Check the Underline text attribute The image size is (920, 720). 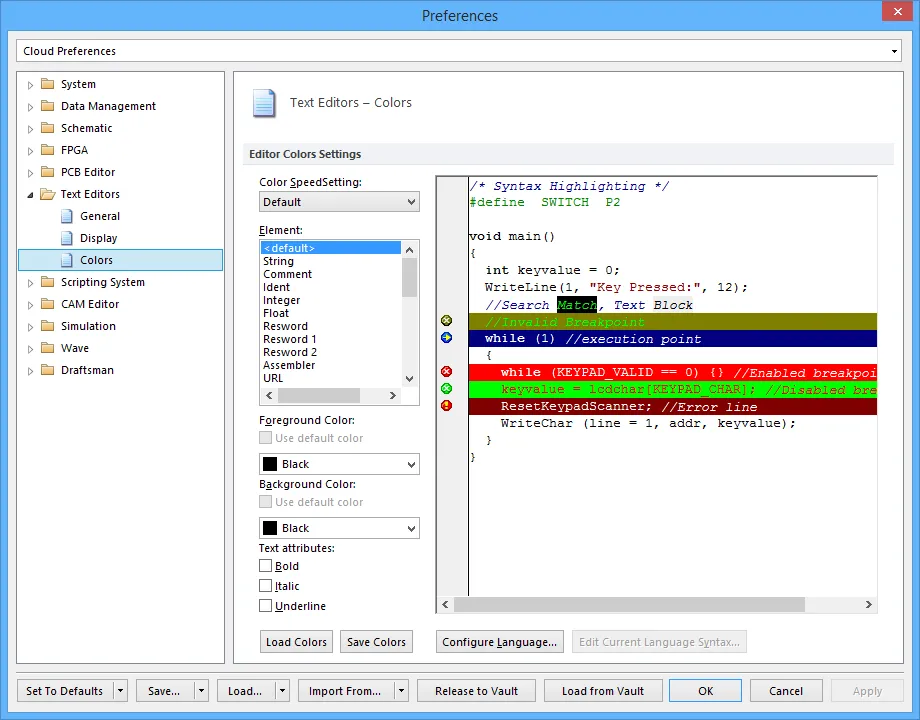coord(266,606)
